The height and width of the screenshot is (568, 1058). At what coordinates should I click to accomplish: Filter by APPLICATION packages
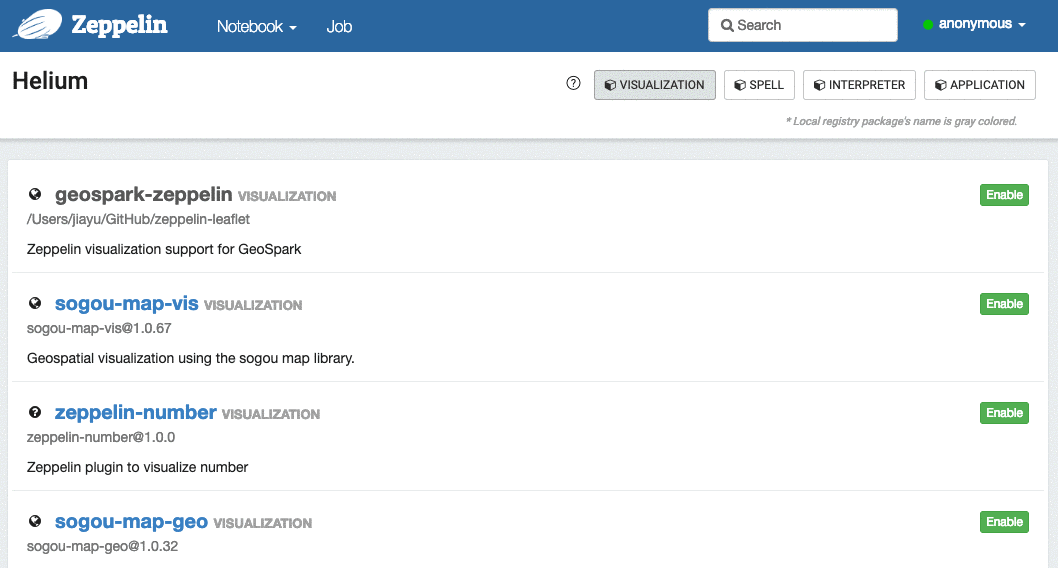pyautogui.click(x=979, y=85)
